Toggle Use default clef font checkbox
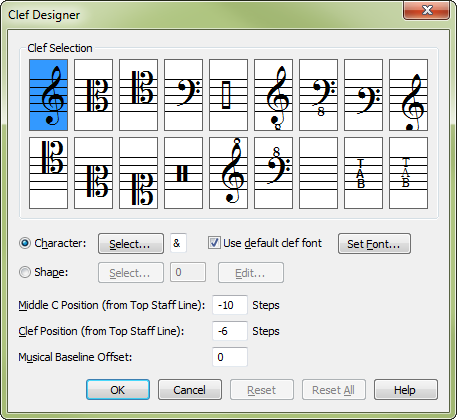The image size is (457, 420). [x=214, y=243]
